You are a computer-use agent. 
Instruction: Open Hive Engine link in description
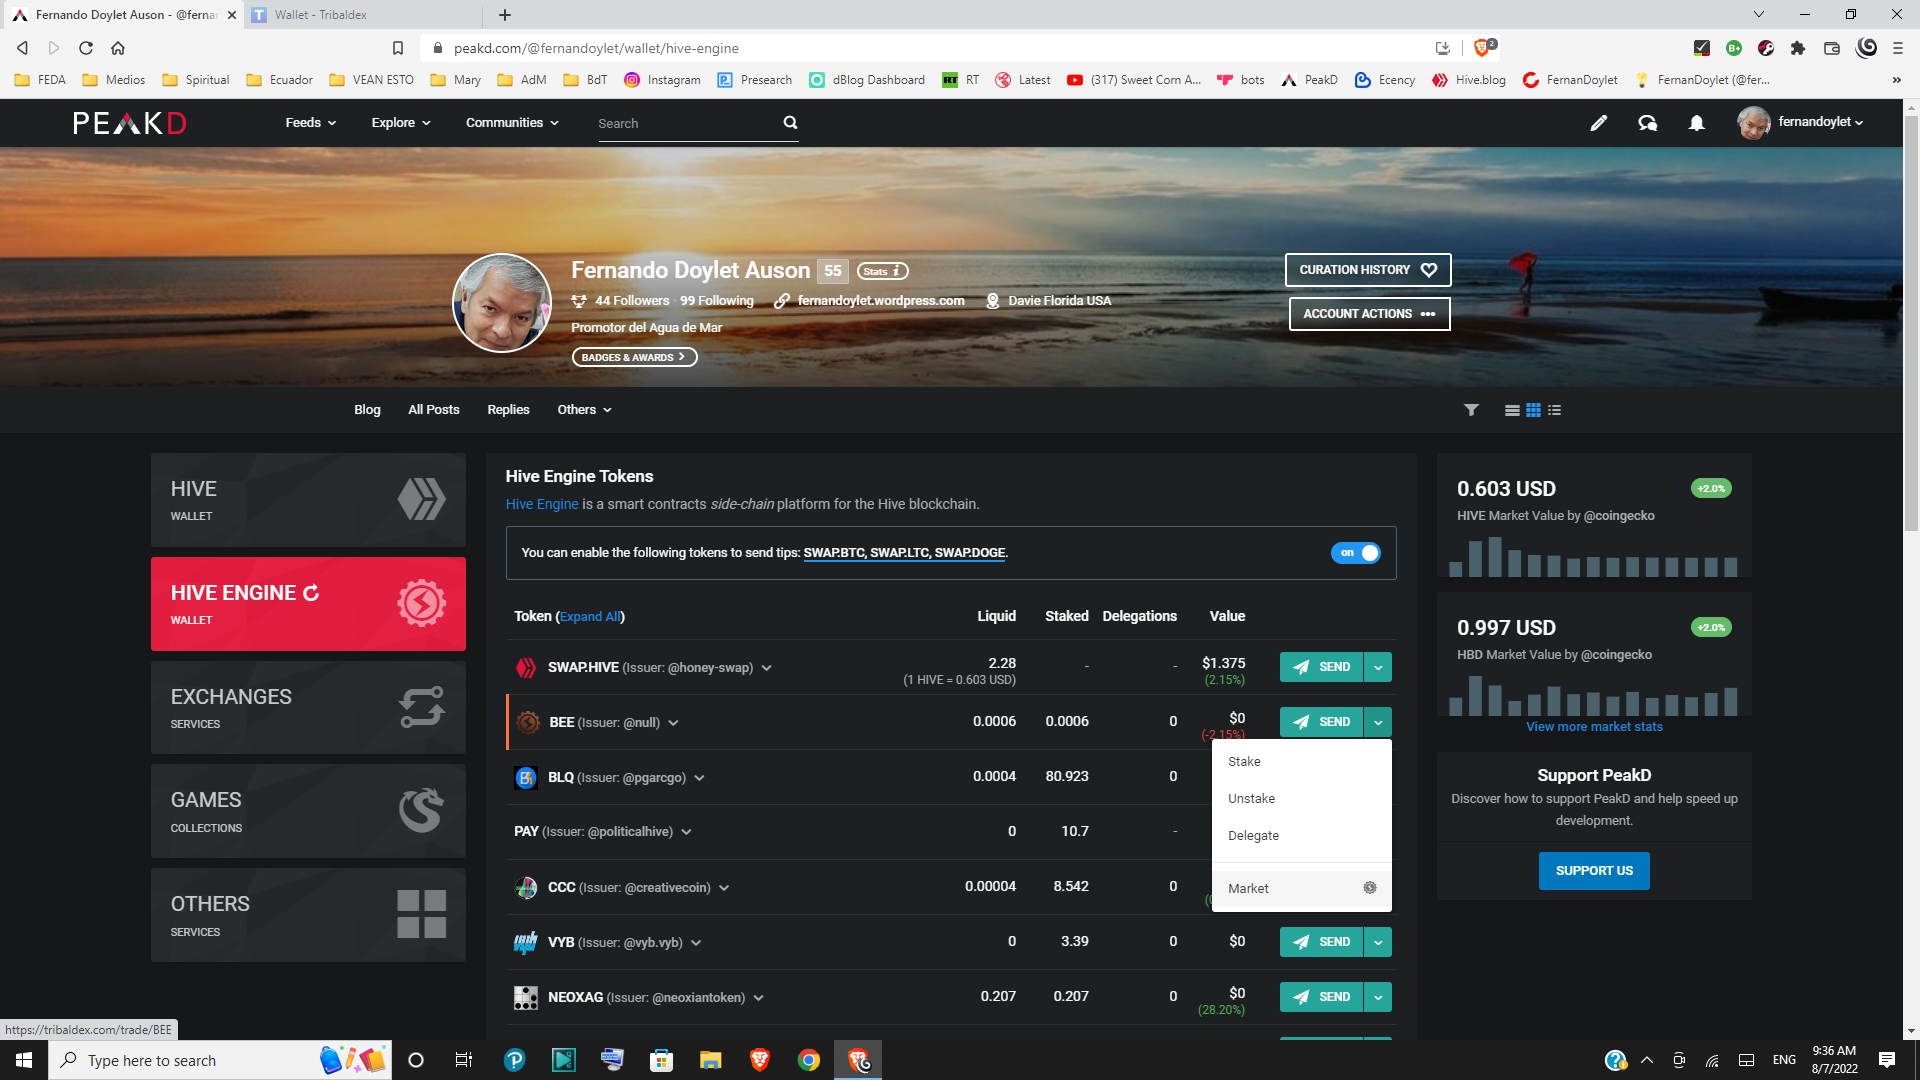[542, 504]
